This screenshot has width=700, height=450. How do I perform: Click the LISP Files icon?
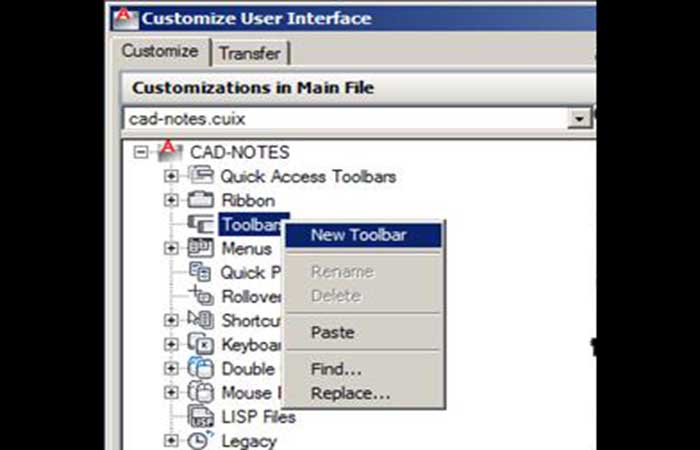point(201,416)
